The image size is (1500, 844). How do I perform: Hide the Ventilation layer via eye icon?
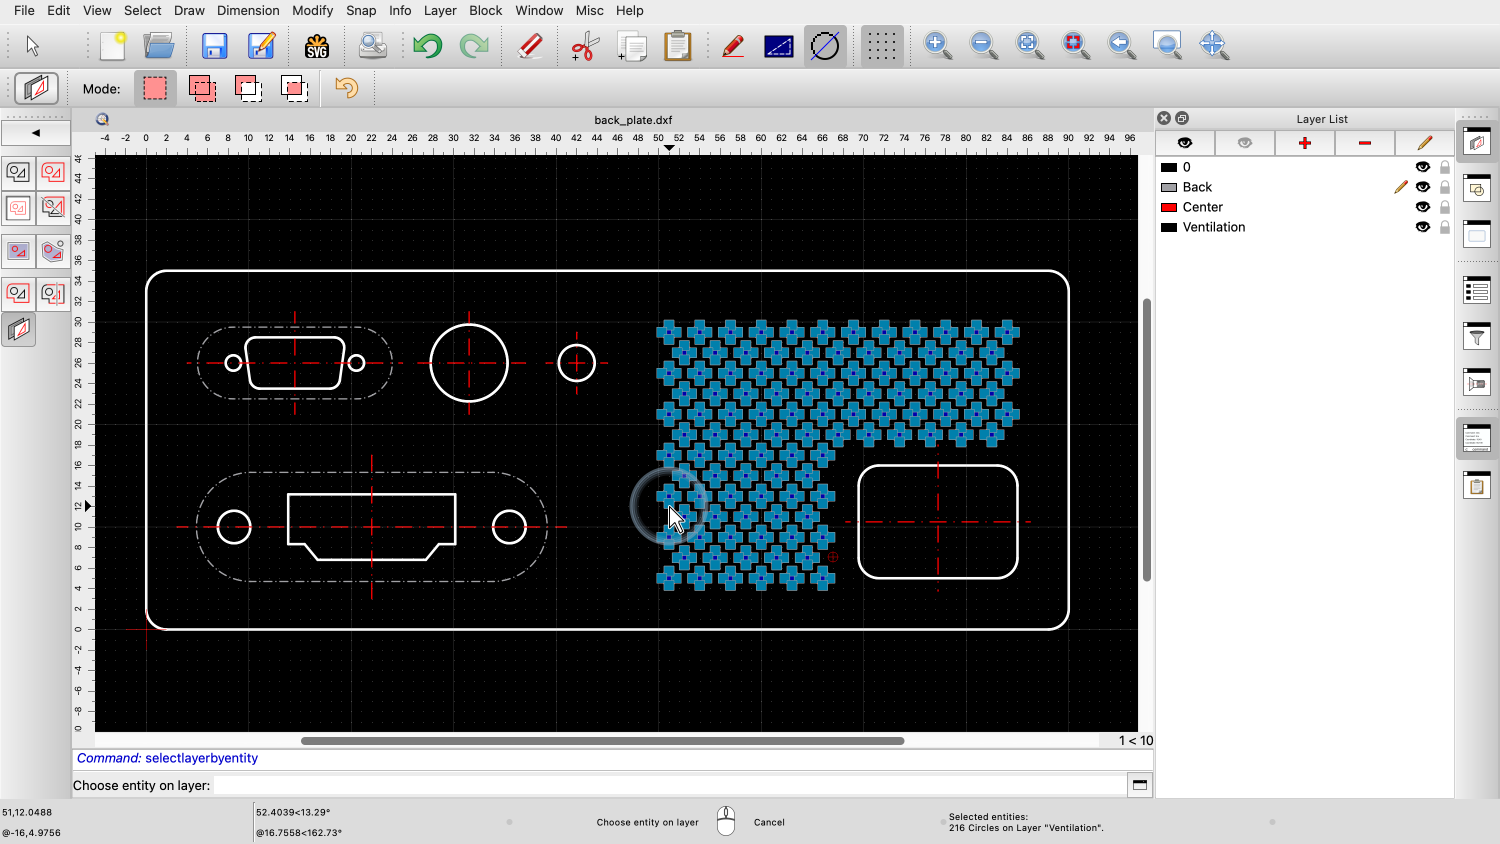[1422, 227]
